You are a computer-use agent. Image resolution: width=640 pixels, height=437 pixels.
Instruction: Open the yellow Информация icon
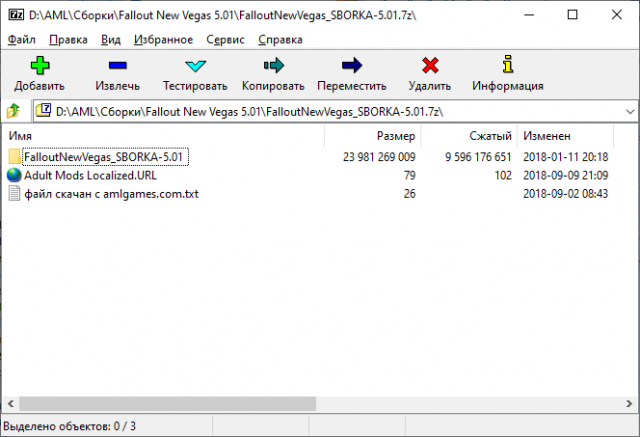click(x=508, y=67)
